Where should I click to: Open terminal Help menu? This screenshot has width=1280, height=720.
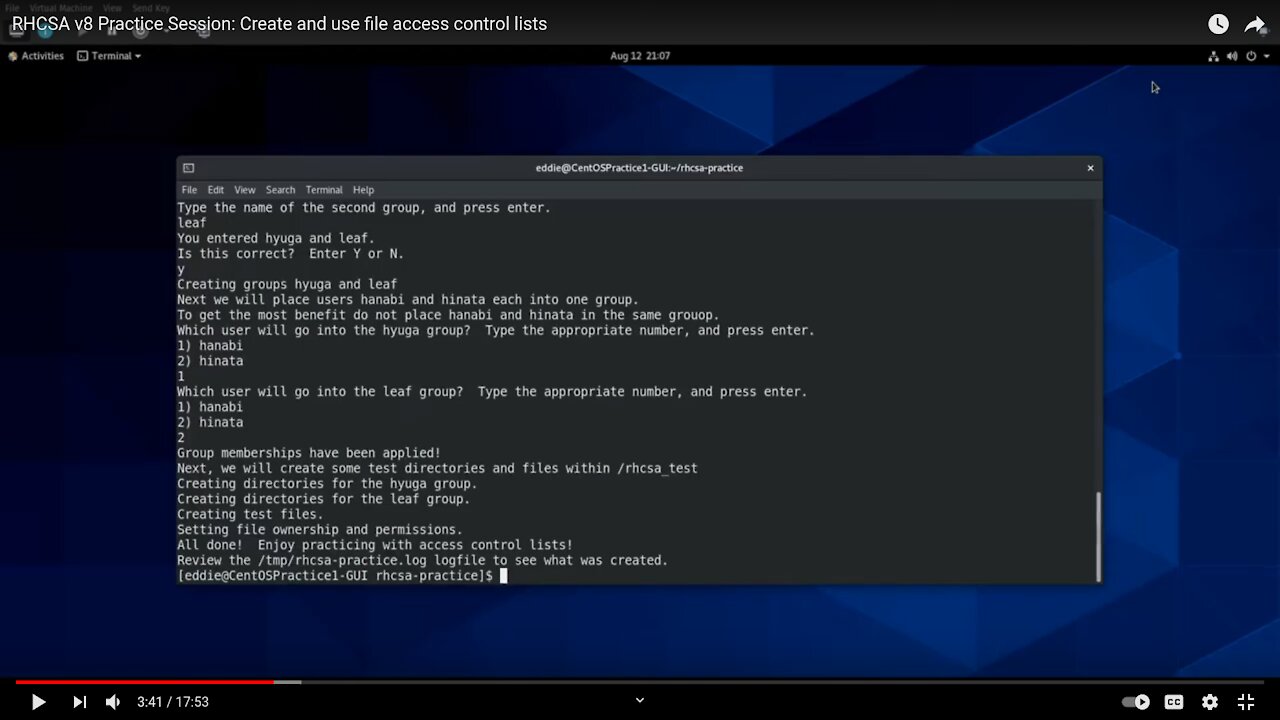pyautogui.click(x=363, y=190)
